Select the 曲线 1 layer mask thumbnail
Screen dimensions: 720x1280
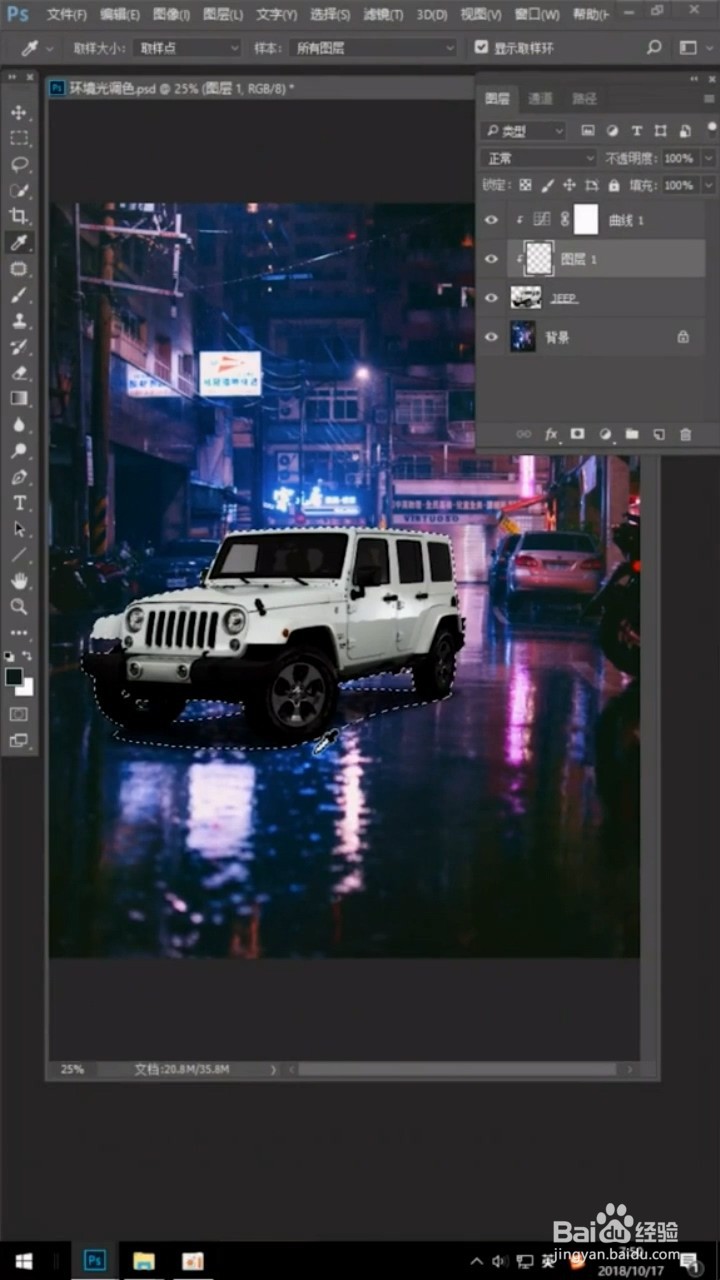coord(585,219)
